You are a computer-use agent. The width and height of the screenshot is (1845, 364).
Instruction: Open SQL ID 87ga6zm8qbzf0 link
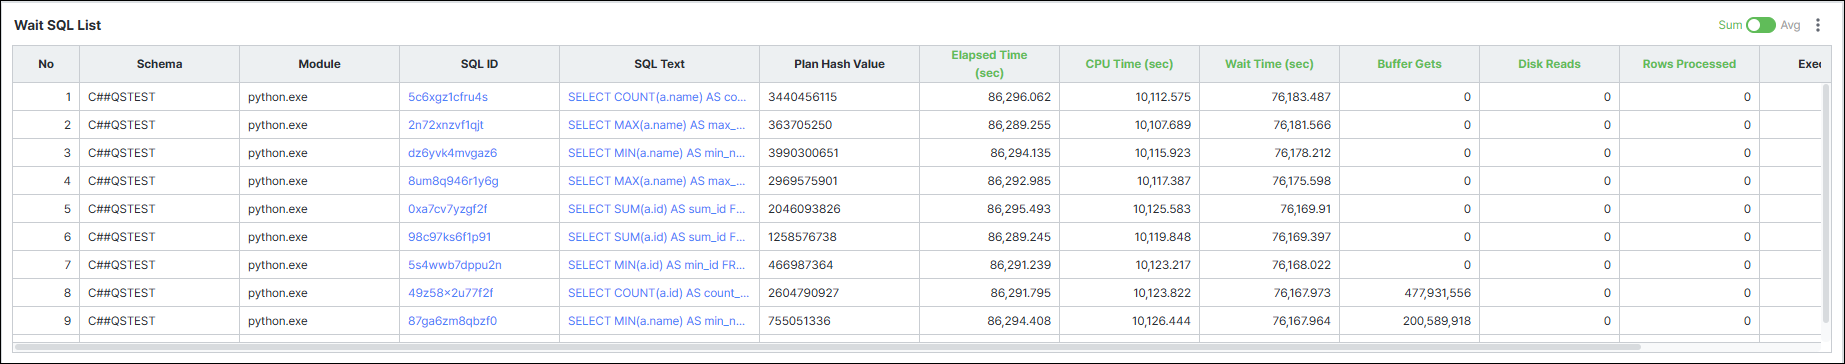[x=452, y=321]
